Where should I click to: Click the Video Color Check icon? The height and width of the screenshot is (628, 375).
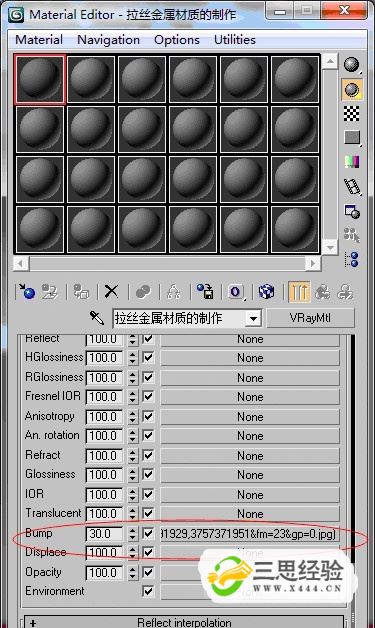click(352, 162)
